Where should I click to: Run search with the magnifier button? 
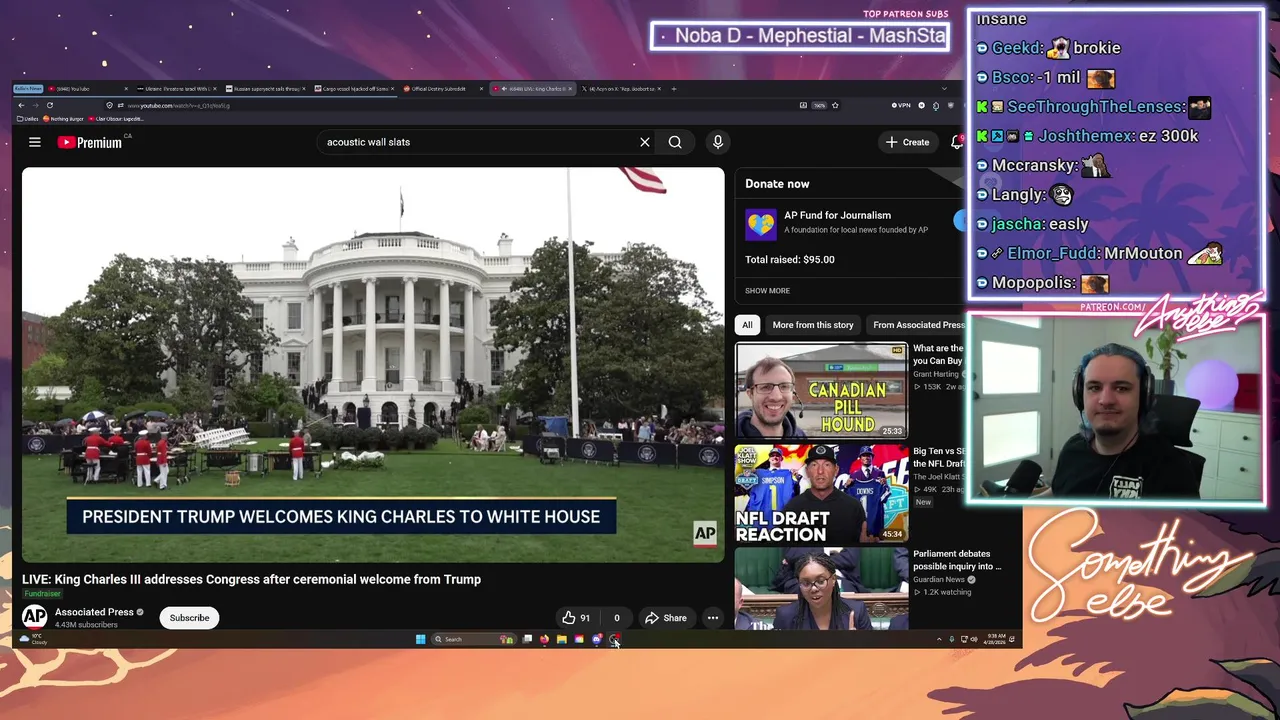[x=675, y=142]
